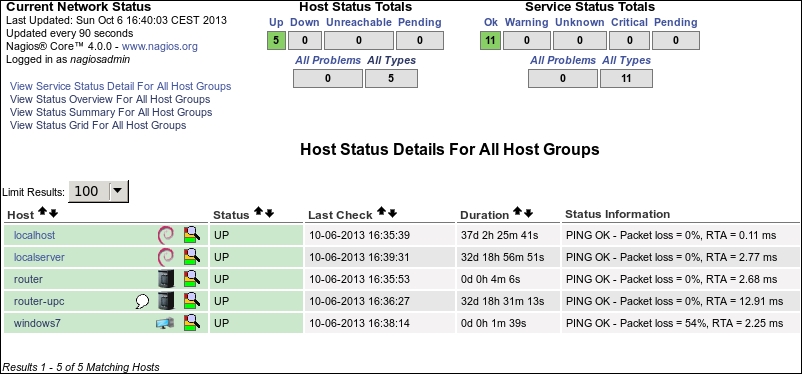Screen dimensions: 802x374
Task: Click the Service Status All Types link
Action: click(x=627, y=60)
